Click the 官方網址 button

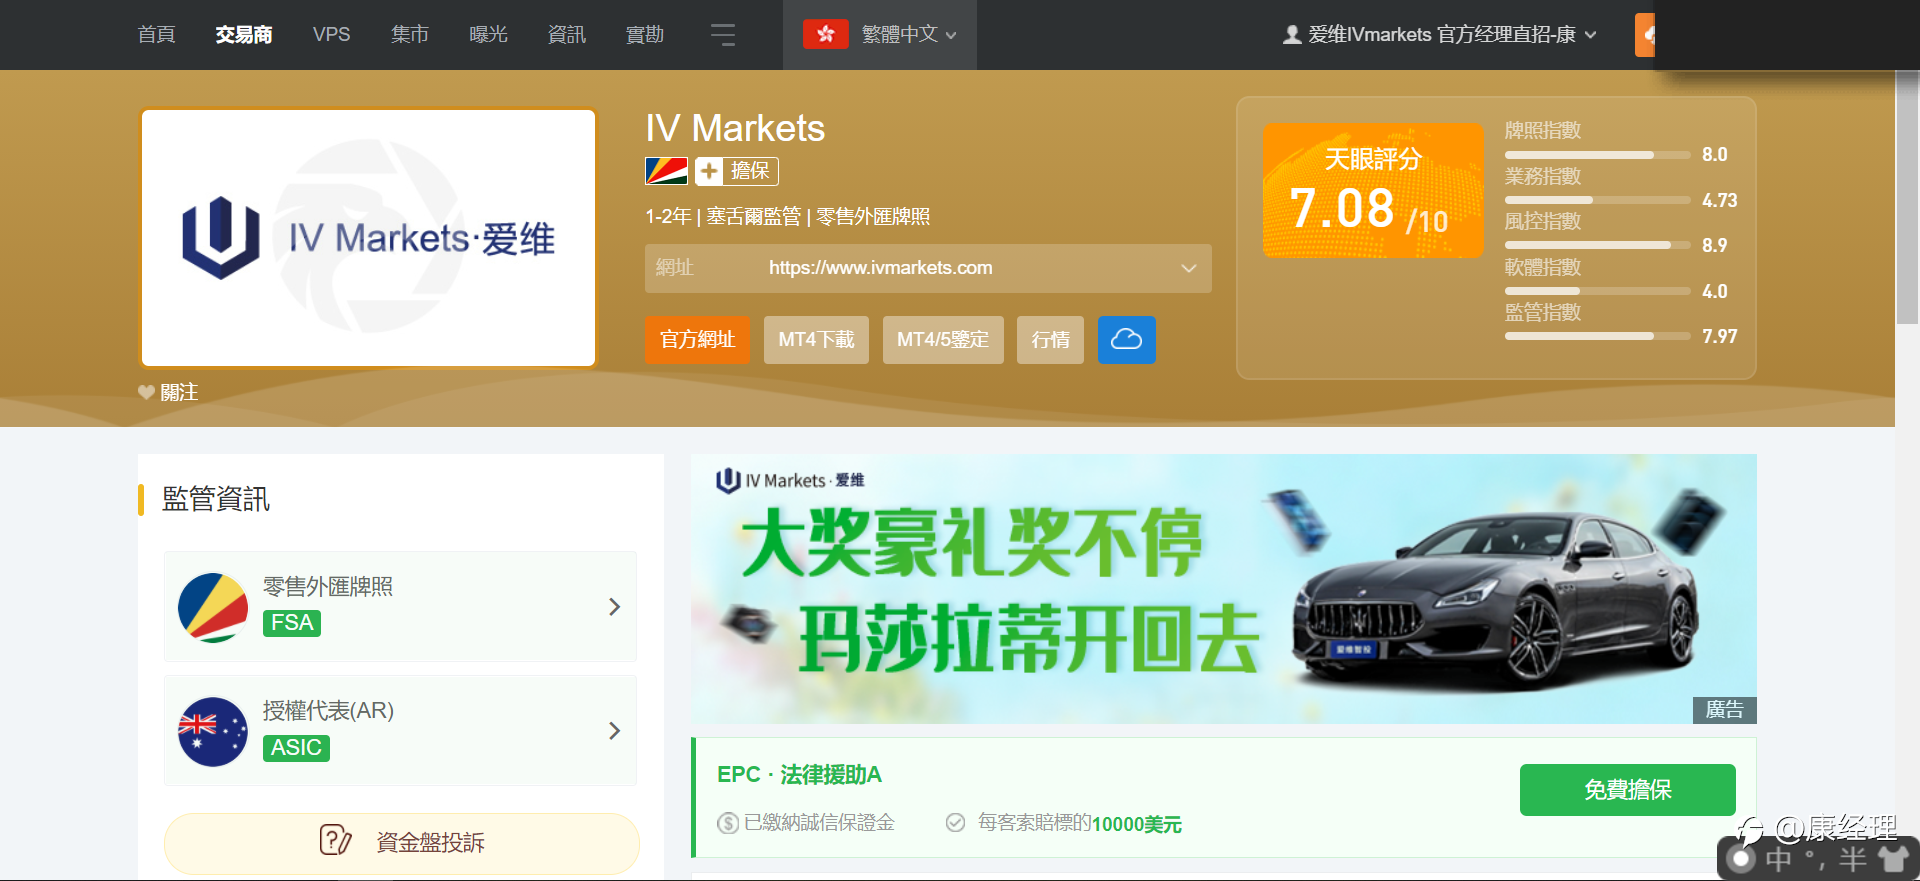697,340
